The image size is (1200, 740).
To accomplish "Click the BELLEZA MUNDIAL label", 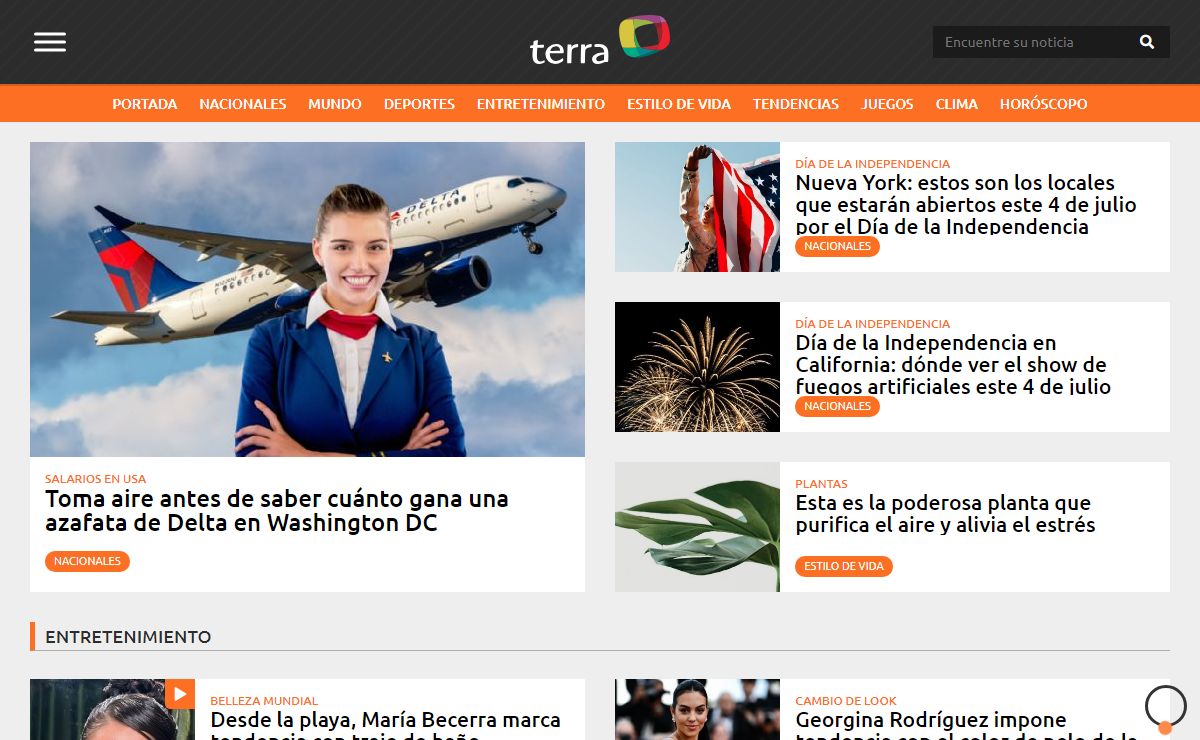I will pyautogui.click(x=264, y=701).
